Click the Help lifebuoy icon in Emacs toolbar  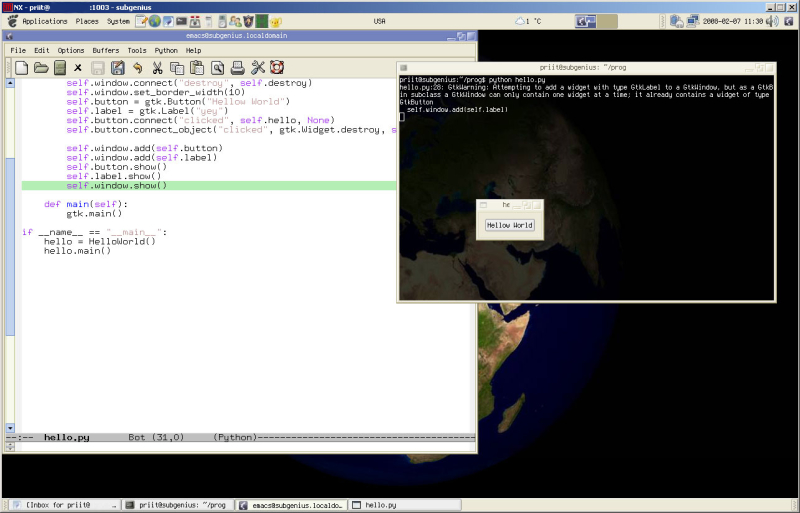tap(277, 67)
